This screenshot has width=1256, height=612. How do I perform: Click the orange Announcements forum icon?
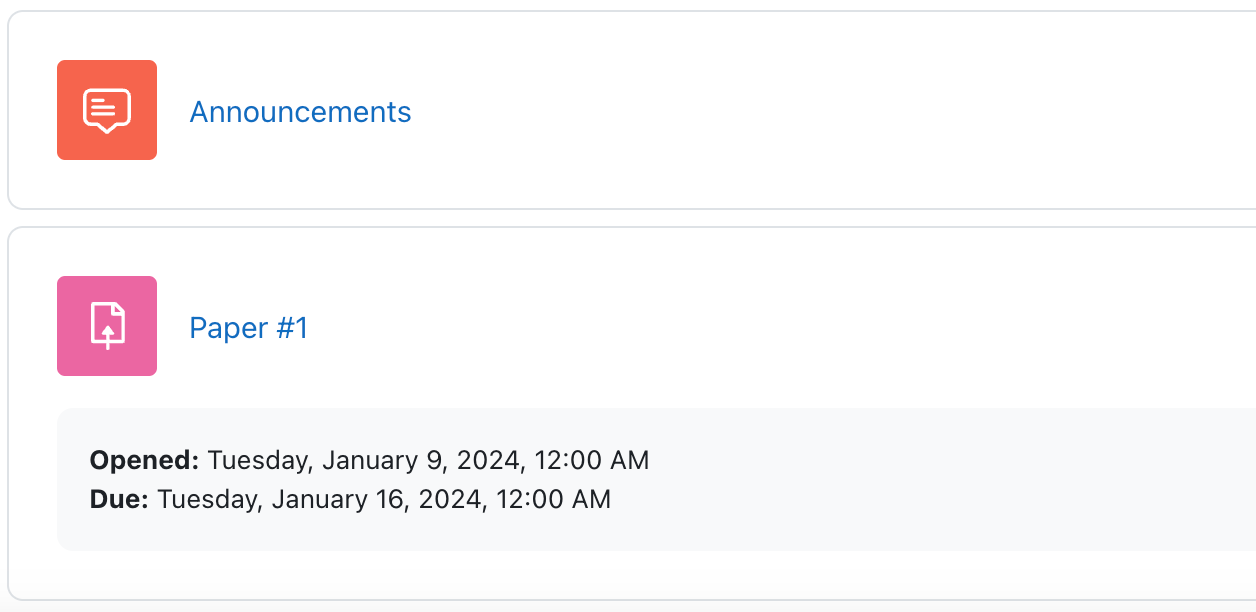(107, 110)
